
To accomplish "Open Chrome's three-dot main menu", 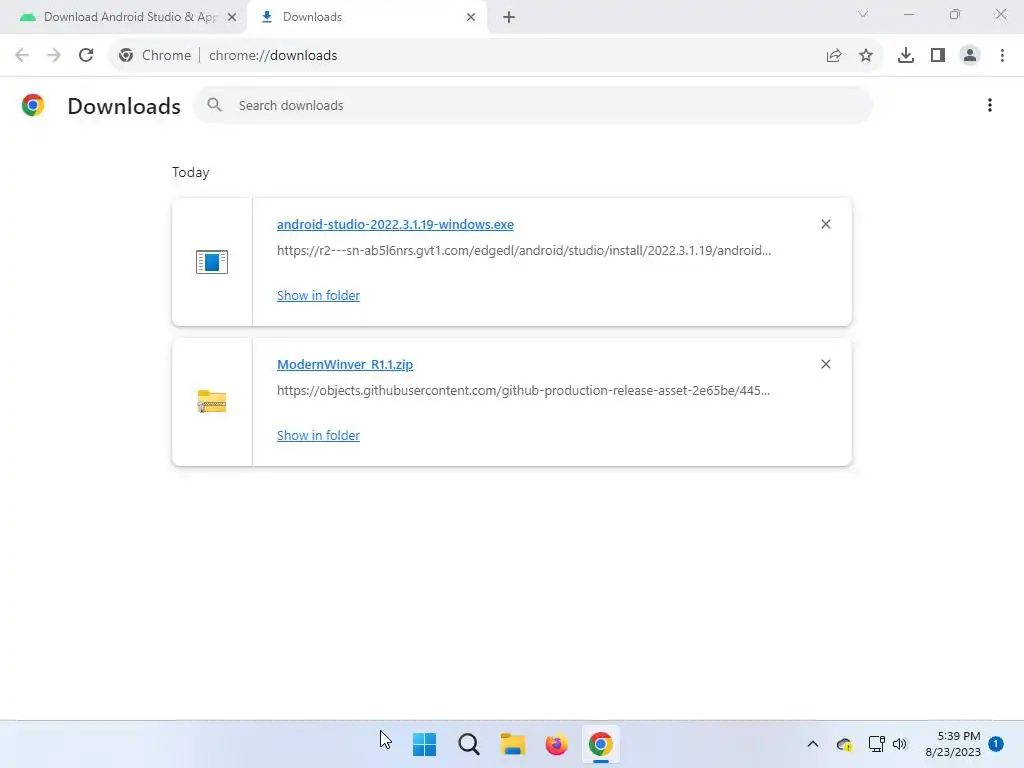I will pos(1002,56).
